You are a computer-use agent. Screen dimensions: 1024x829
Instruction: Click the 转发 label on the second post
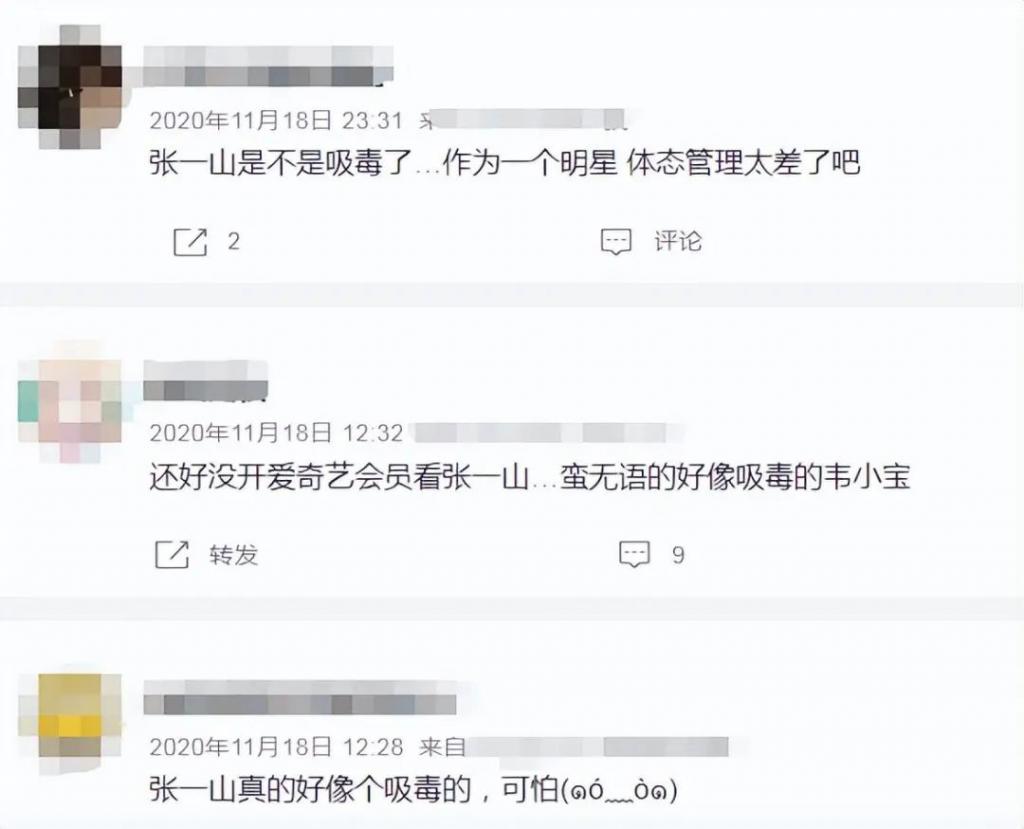point(234,555)
